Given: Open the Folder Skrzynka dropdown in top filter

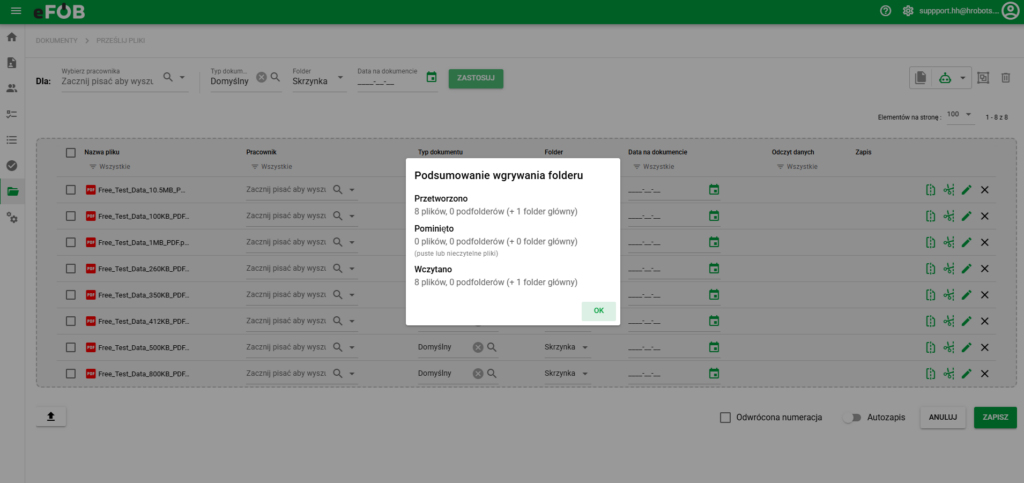Looking at the screenshot, I should tap(340, 77).
